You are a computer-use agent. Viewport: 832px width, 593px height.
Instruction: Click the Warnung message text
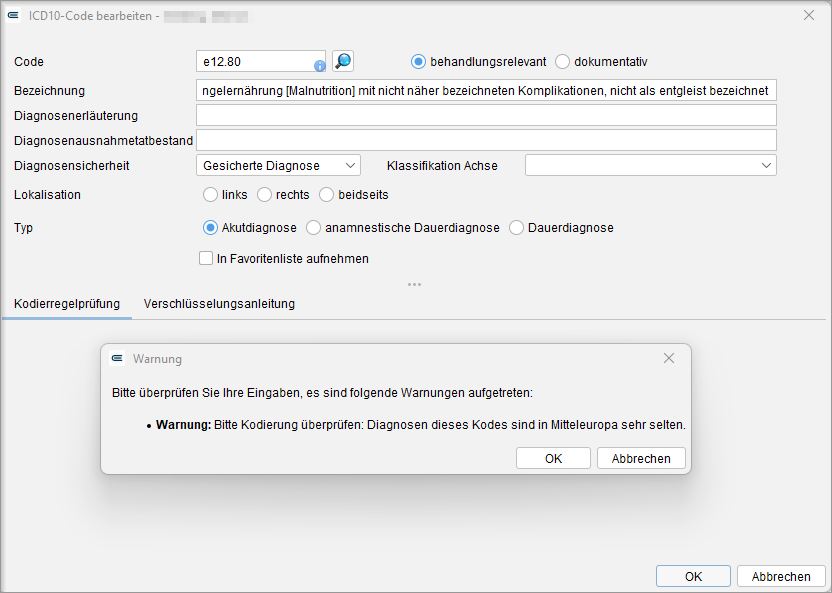421,425
